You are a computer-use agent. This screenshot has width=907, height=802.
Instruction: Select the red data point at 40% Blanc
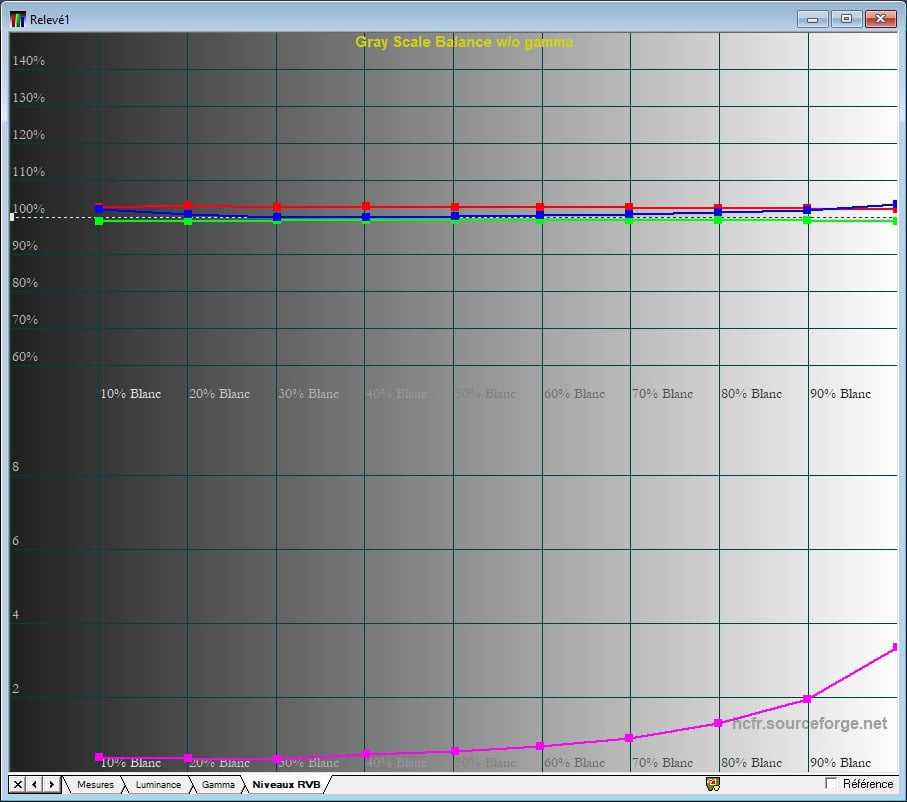[x=366, y=207]
